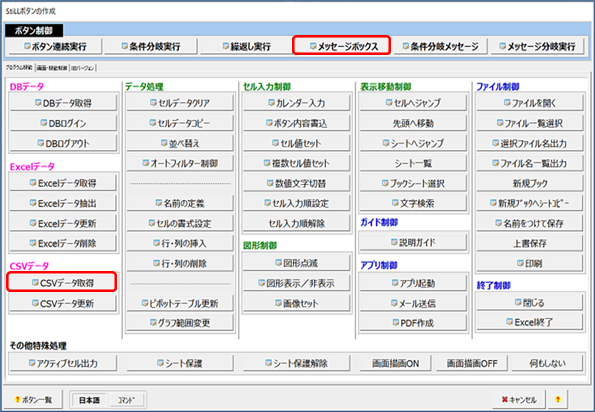Switch the display mode to 日本語
The image size is (595, 412).
pos(89,400)
